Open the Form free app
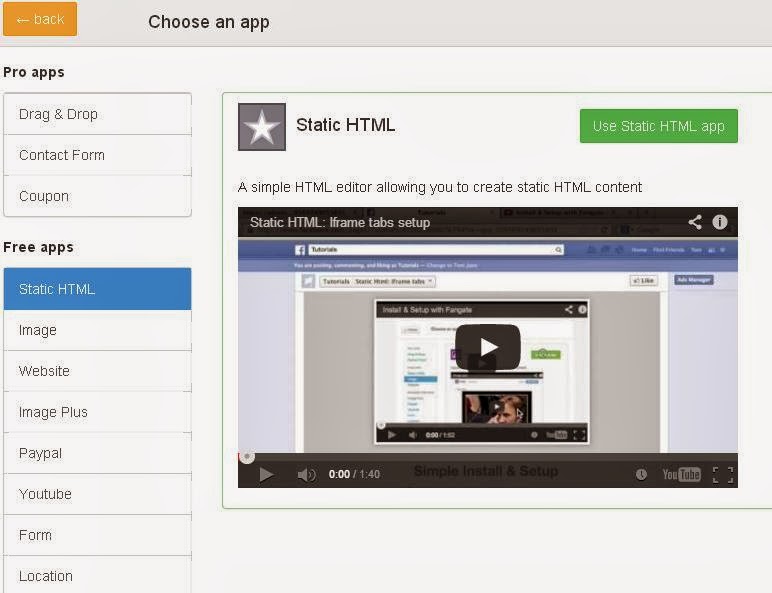The height and width of the screenshot is (593, 772). [97, 535]
